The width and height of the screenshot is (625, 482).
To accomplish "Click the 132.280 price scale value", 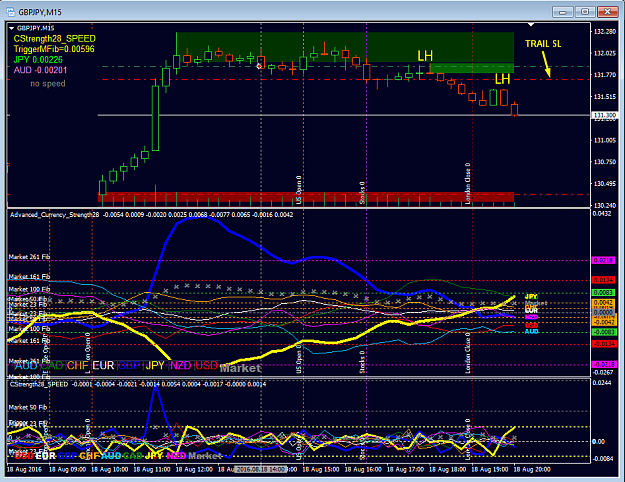I will [x=605, y=31].
